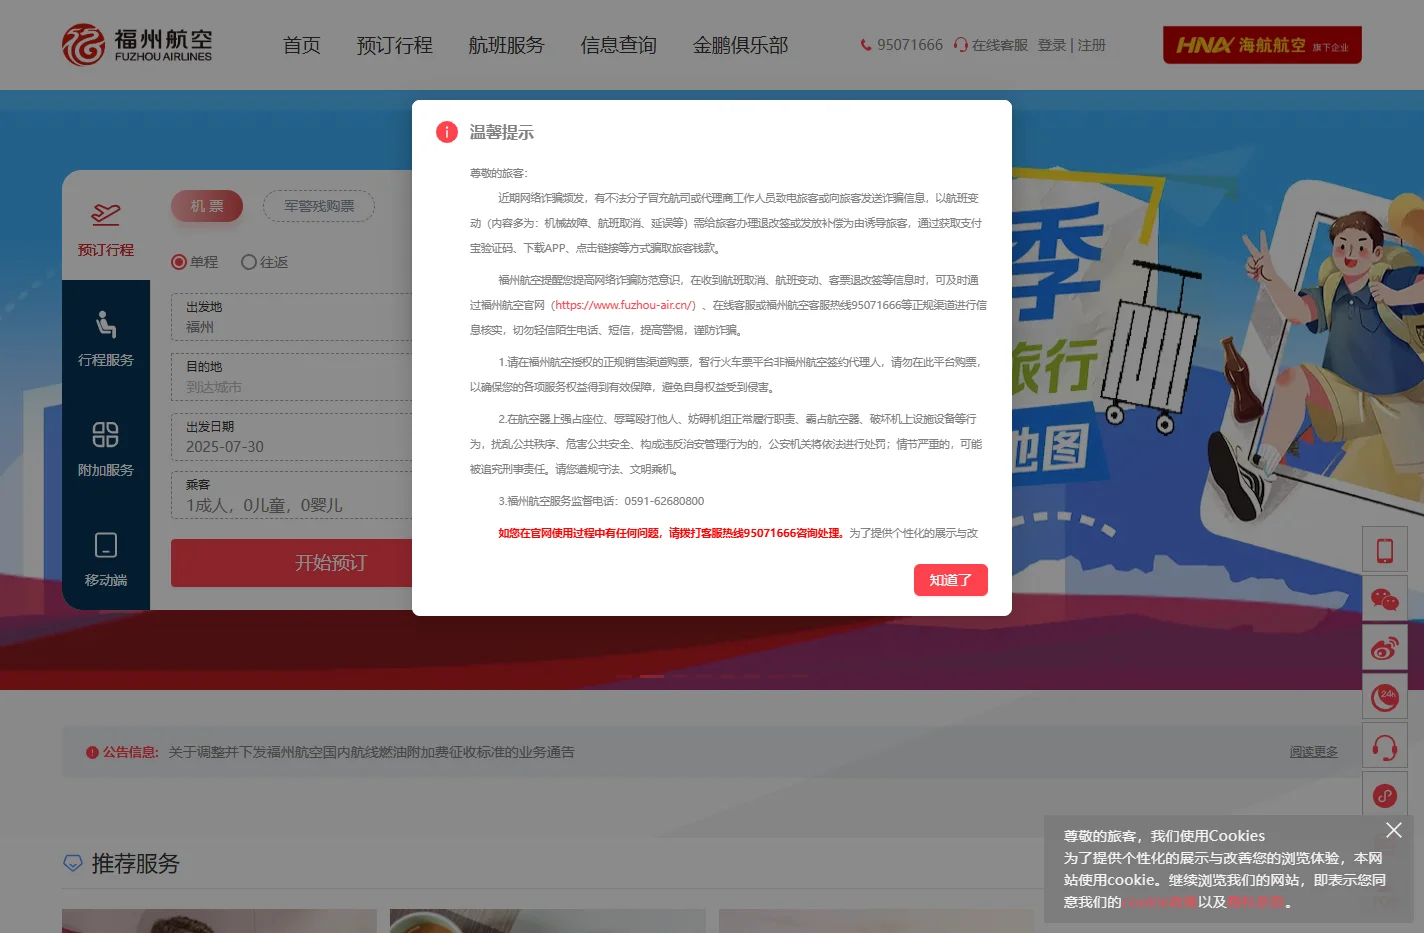Open the 首页 menu item
The width and height of the screenshot is (1424, 933).
[302, 45]
